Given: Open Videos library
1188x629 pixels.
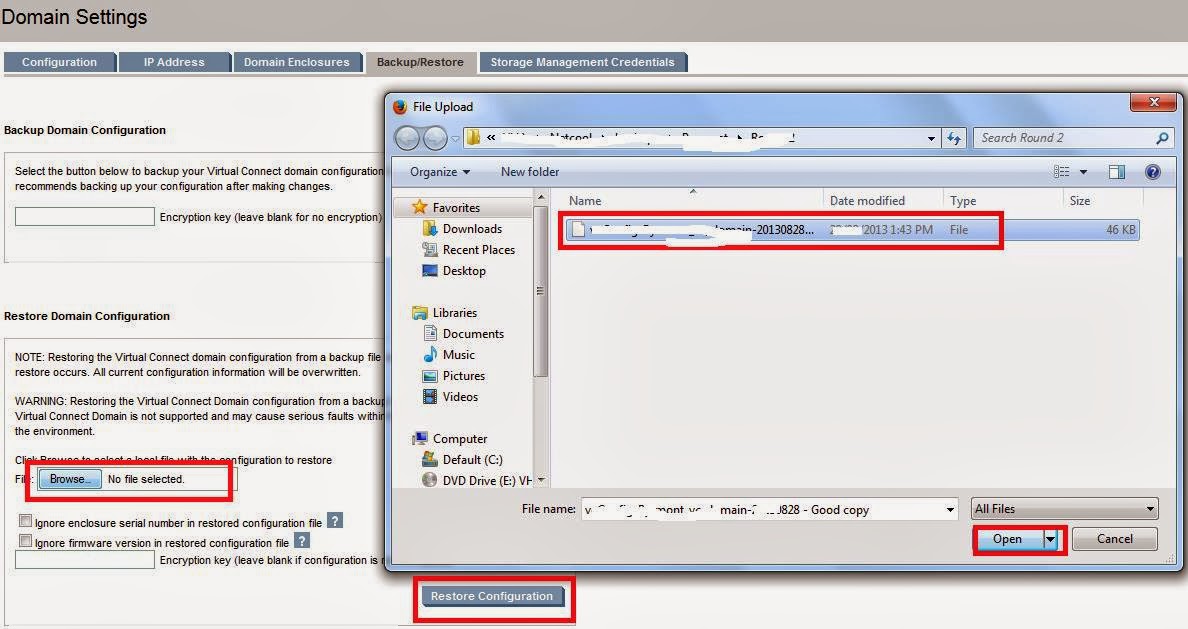Looking at the screenshot, I should click(459, 397).
